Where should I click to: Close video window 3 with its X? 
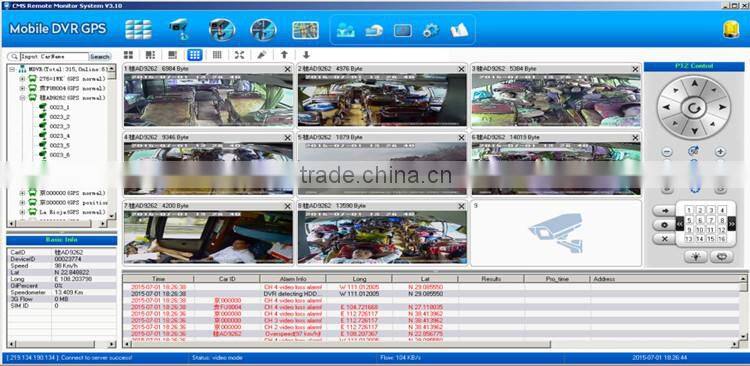click(635, 69)
